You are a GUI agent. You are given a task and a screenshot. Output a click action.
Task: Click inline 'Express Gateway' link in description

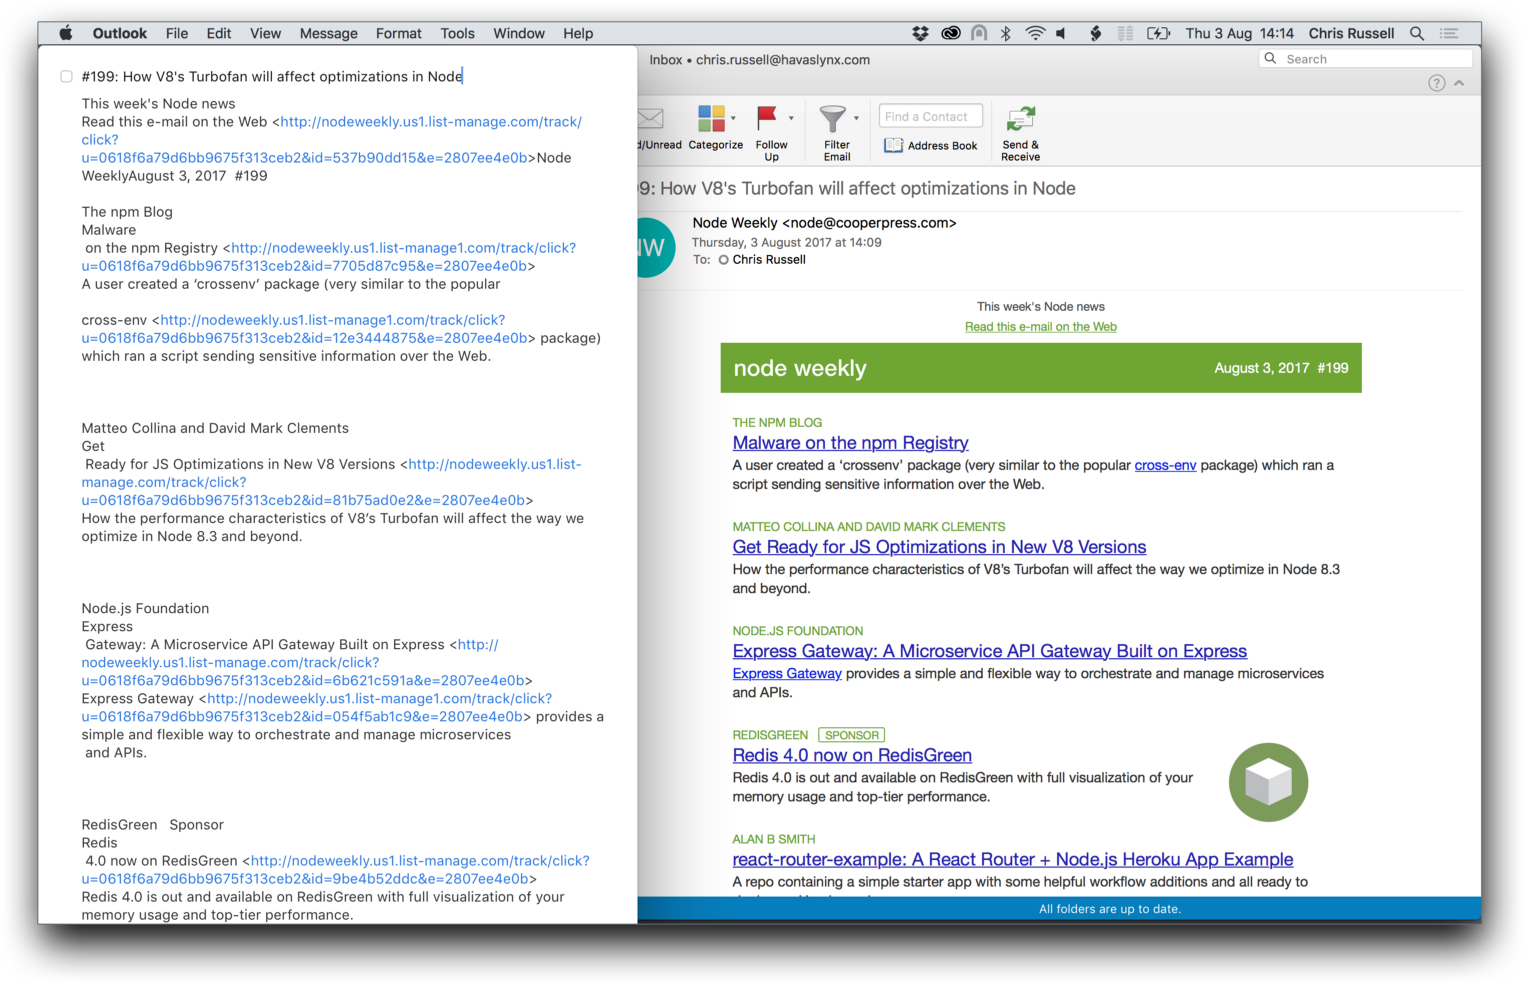point(787,674)
